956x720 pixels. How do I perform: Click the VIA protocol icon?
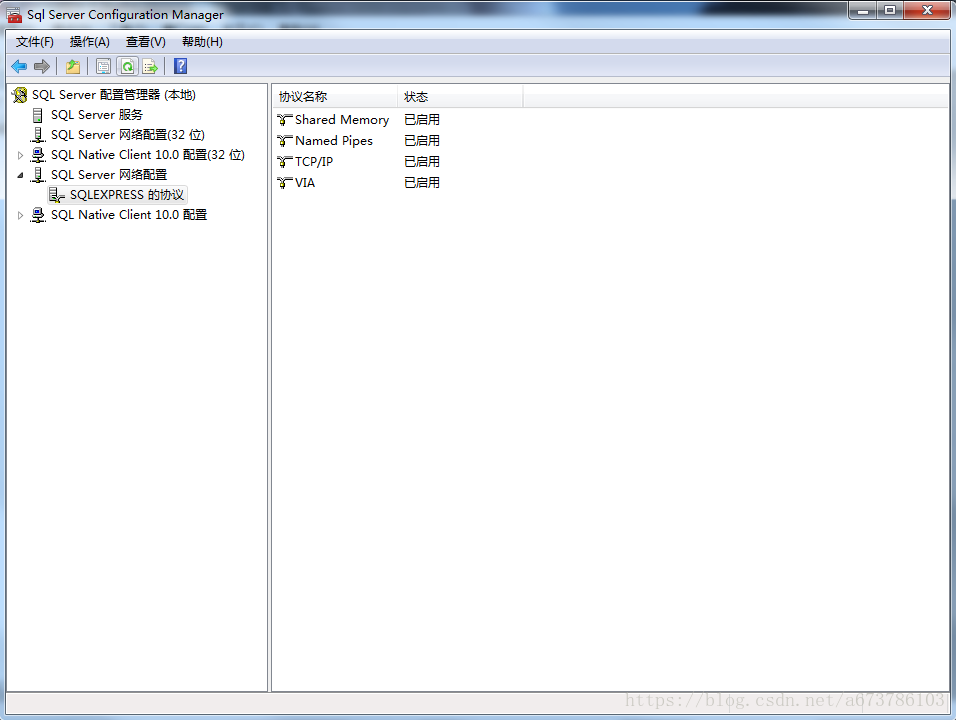(285, 182)
